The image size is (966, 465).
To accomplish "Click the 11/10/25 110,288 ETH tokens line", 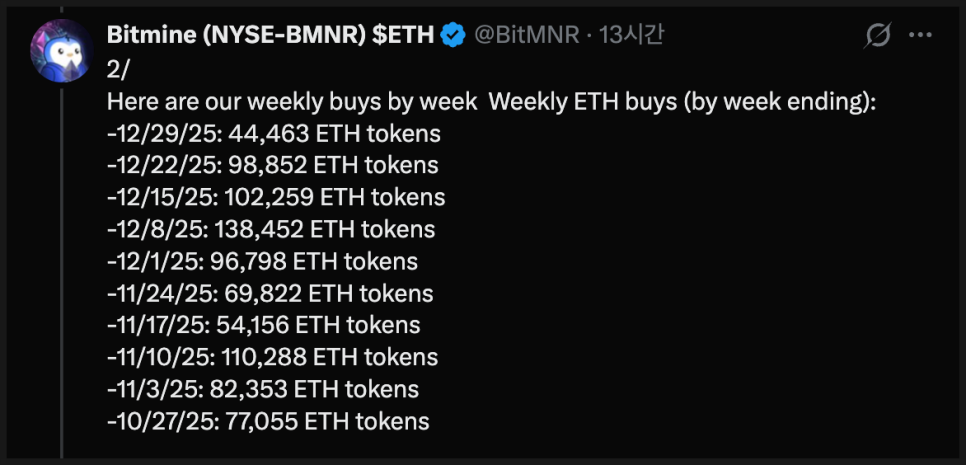I will (x=272, y=357).
